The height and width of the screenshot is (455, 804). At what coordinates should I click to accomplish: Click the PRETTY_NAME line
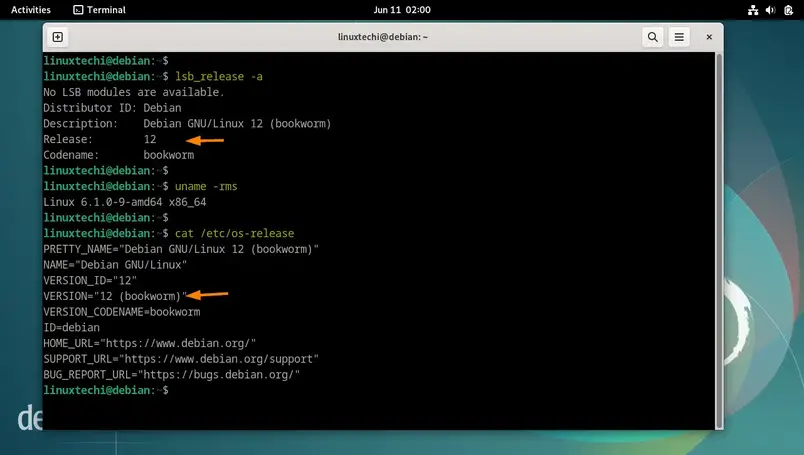point(181,249)
